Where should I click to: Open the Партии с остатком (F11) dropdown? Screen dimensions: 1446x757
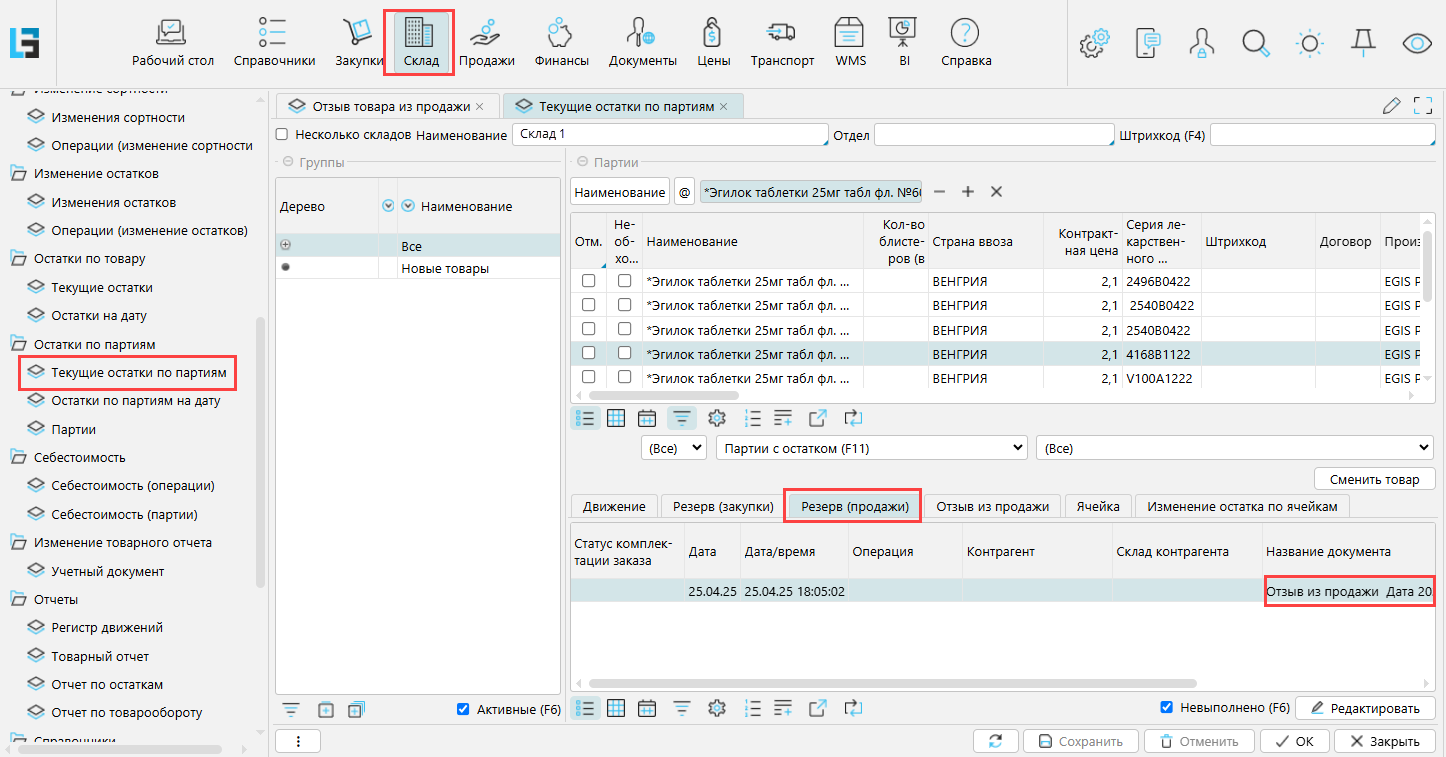tap(871, 448)
